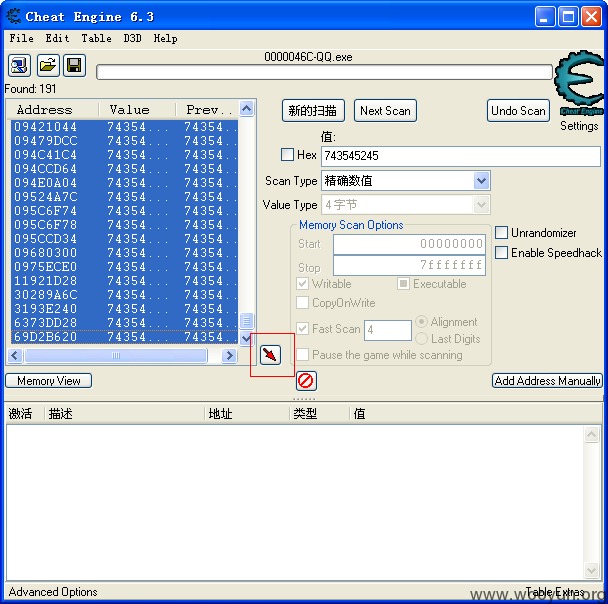608x604 pixels.
Task: Select result row 69D2B620
Action: click(x=124, y=337)
